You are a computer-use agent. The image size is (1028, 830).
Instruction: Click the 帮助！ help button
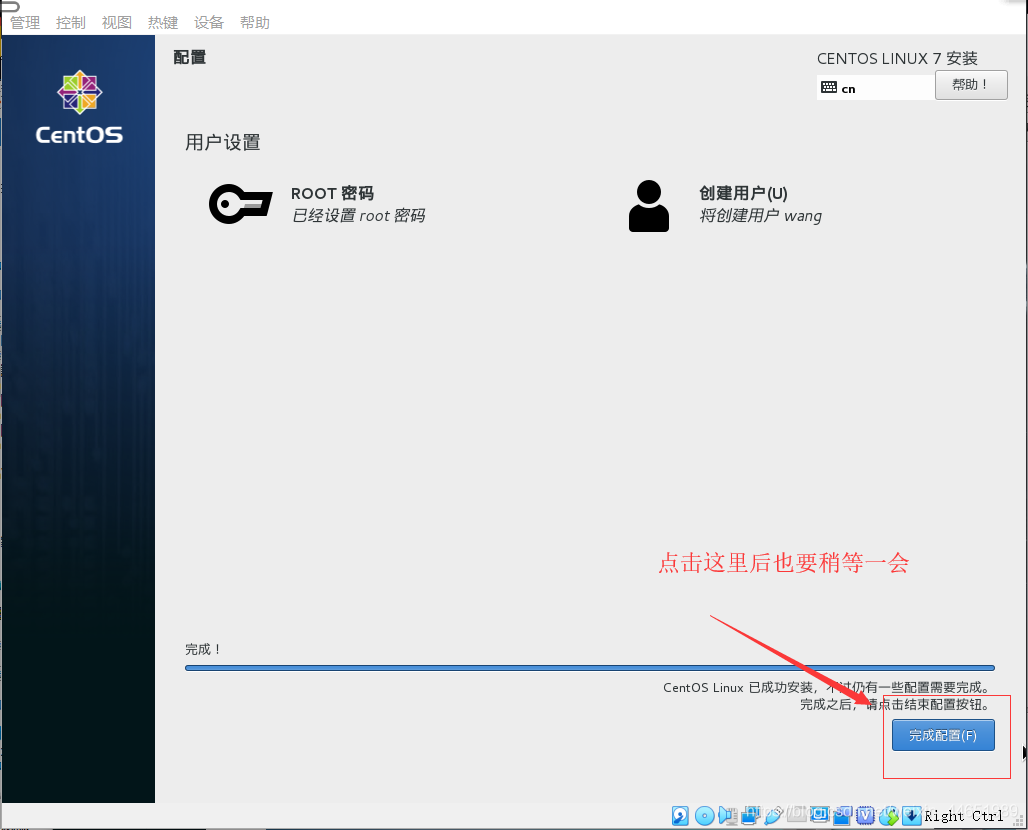(971, 85)
